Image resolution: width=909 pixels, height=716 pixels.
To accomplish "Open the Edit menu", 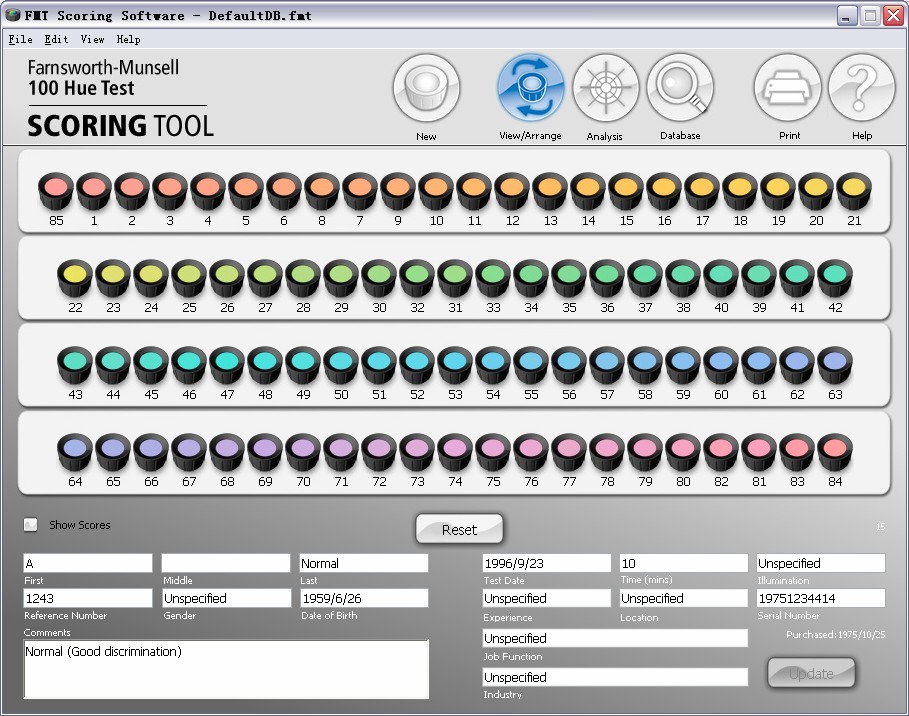I will [x=56, y=40].
